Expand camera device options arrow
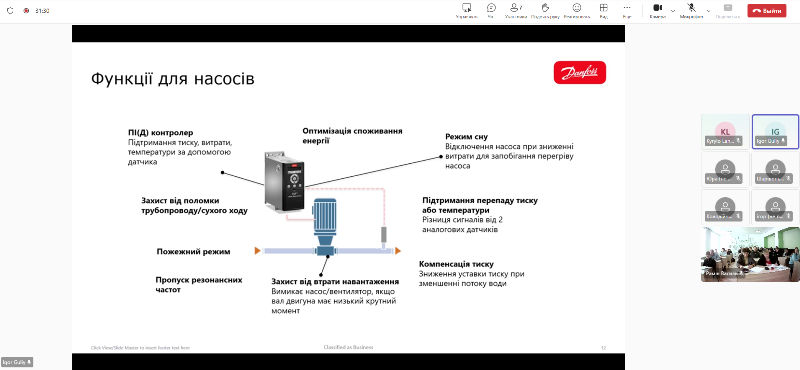The image size is (800, 370). (672, 10)
